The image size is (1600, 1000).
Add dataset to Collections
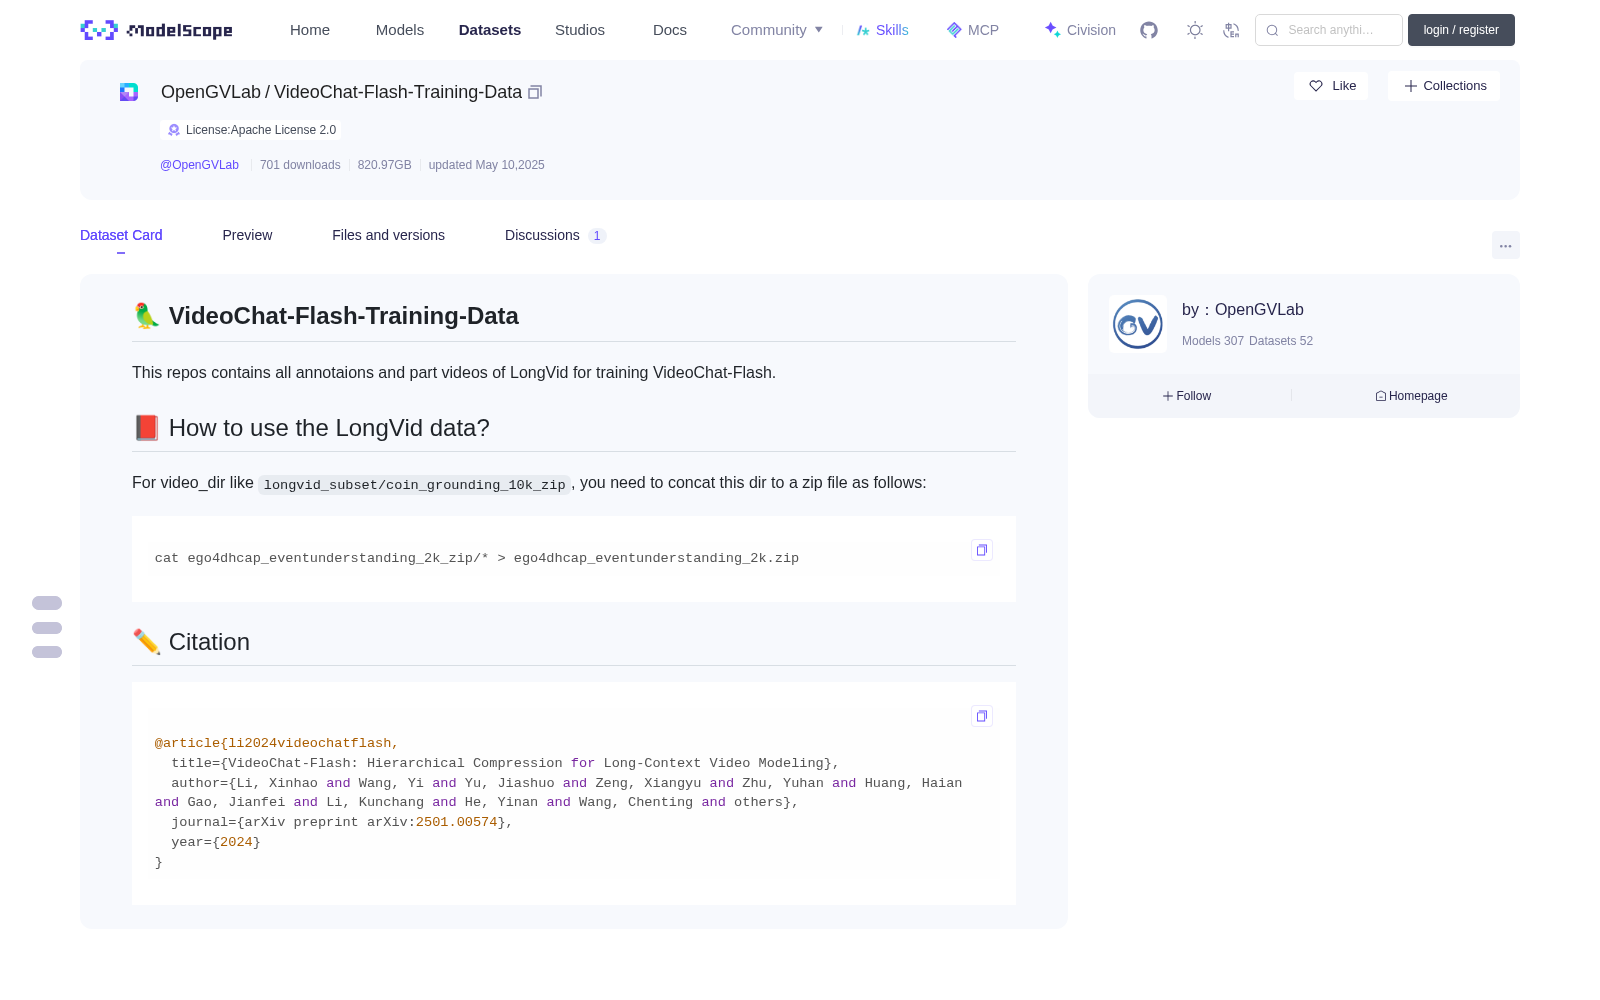(x=1444, y=86)
